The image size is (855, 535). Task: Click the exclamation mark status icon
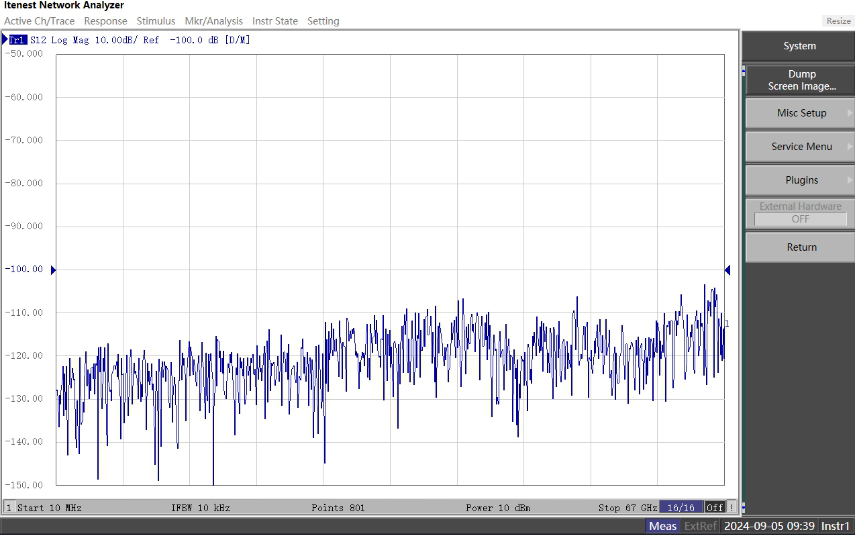(x=731, y=508)
